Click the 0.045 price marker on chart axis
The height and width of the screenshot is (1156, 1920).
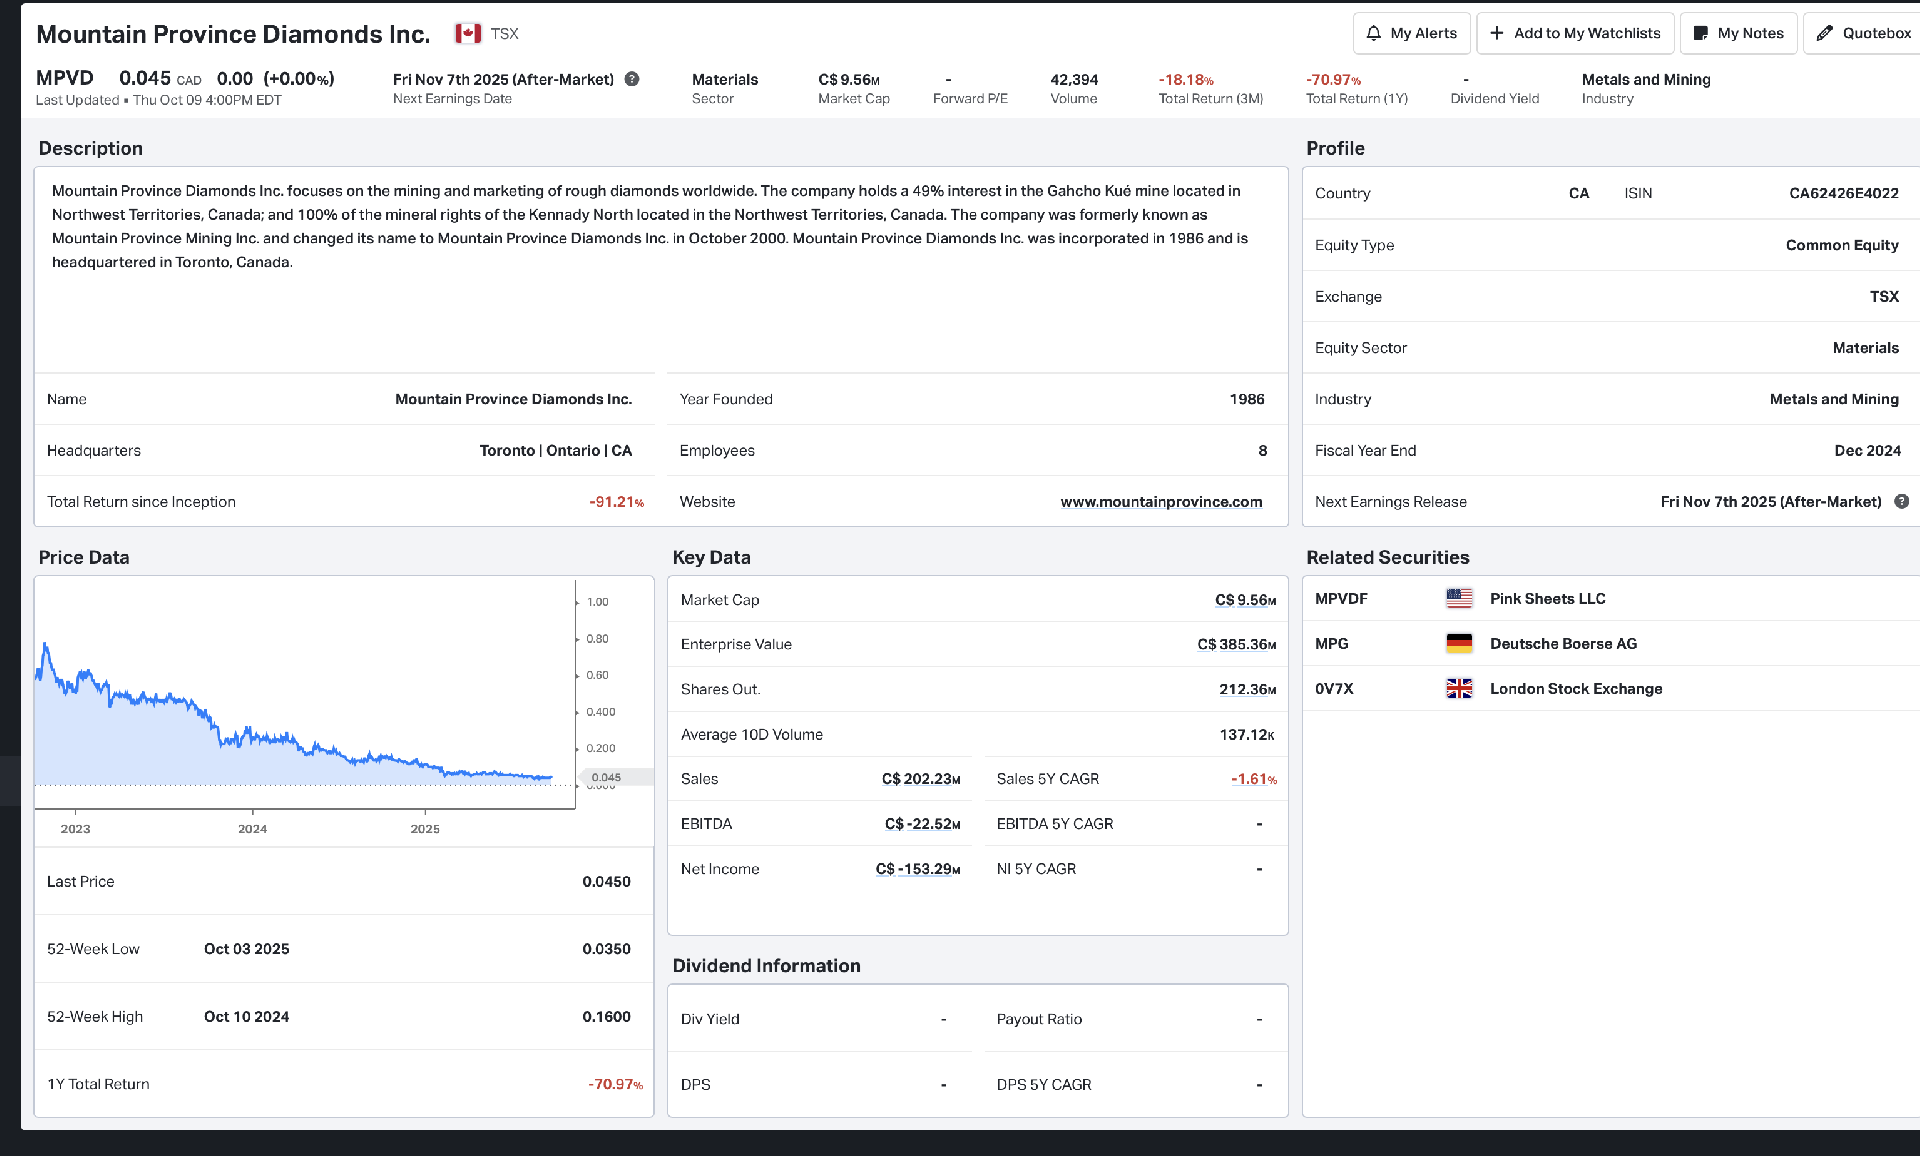(x=606, y=777)
